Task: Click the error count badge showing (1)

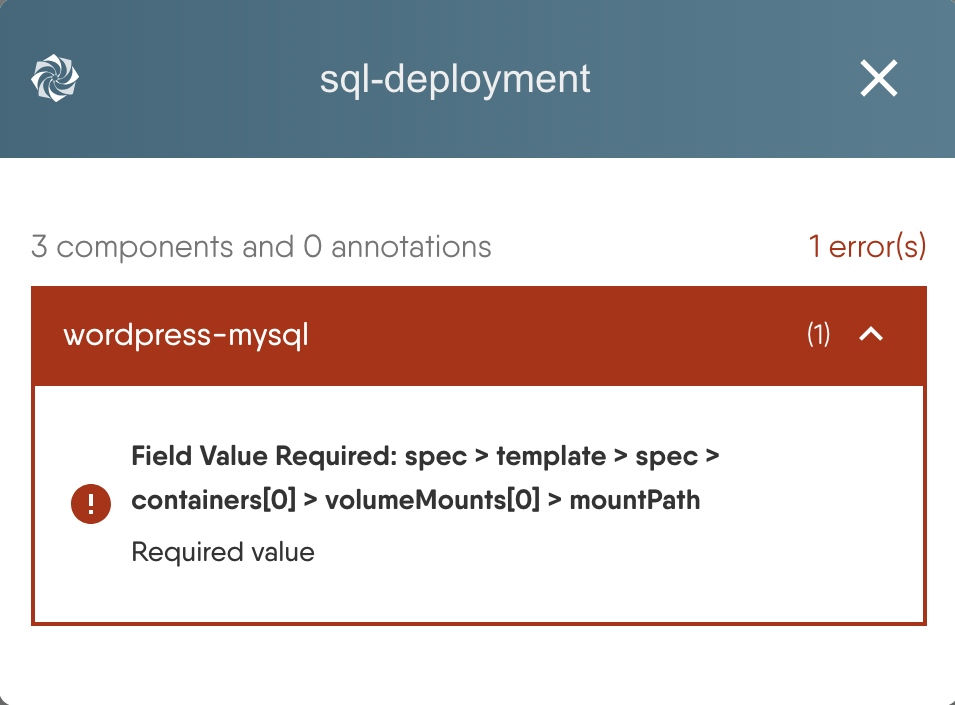Action: [818, 336]
